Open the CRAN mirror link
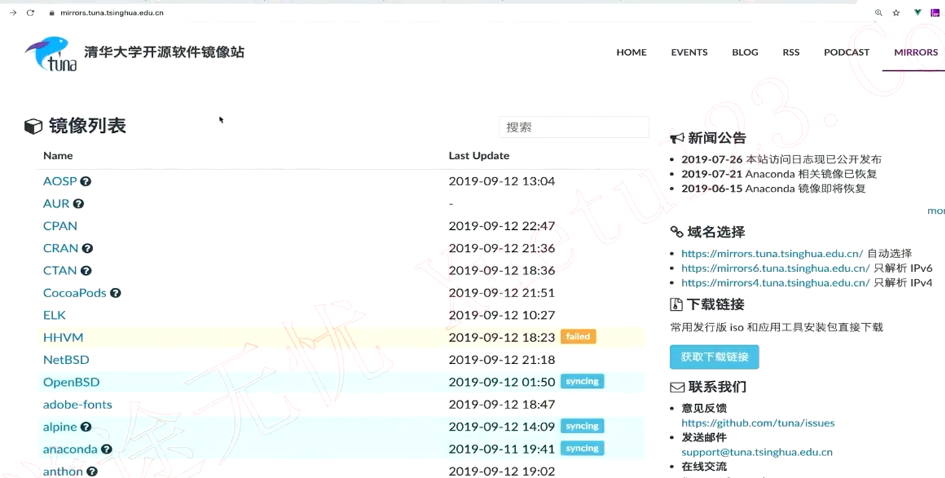Image resolution: width=945 pixels, height=478 pixels. [60, 248]
